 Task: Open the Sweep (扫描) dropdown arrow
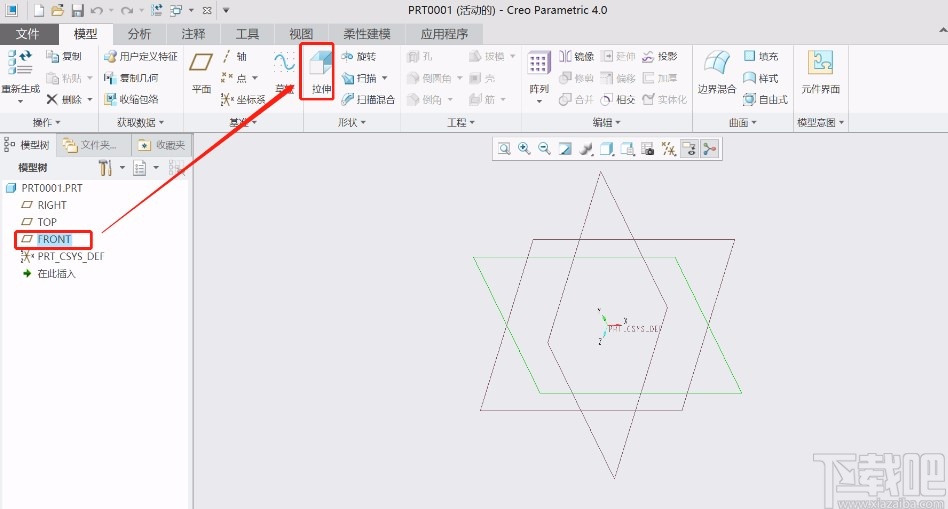pos(385,78)
